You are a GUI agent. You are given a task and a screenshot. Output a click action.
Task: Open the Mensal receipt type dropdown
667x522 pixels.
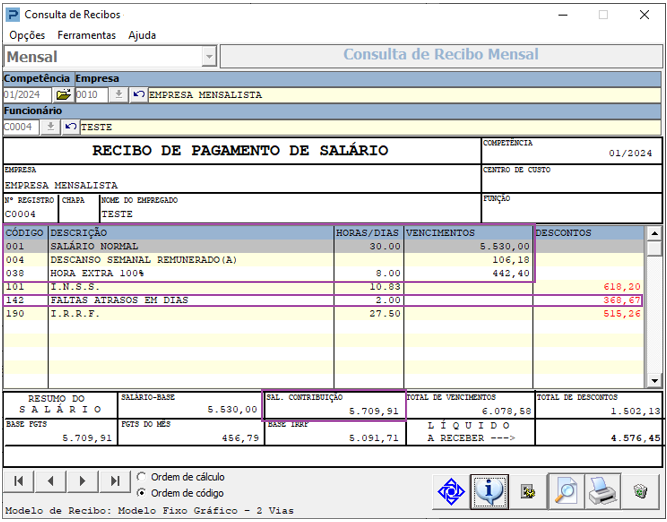point(209,57)
